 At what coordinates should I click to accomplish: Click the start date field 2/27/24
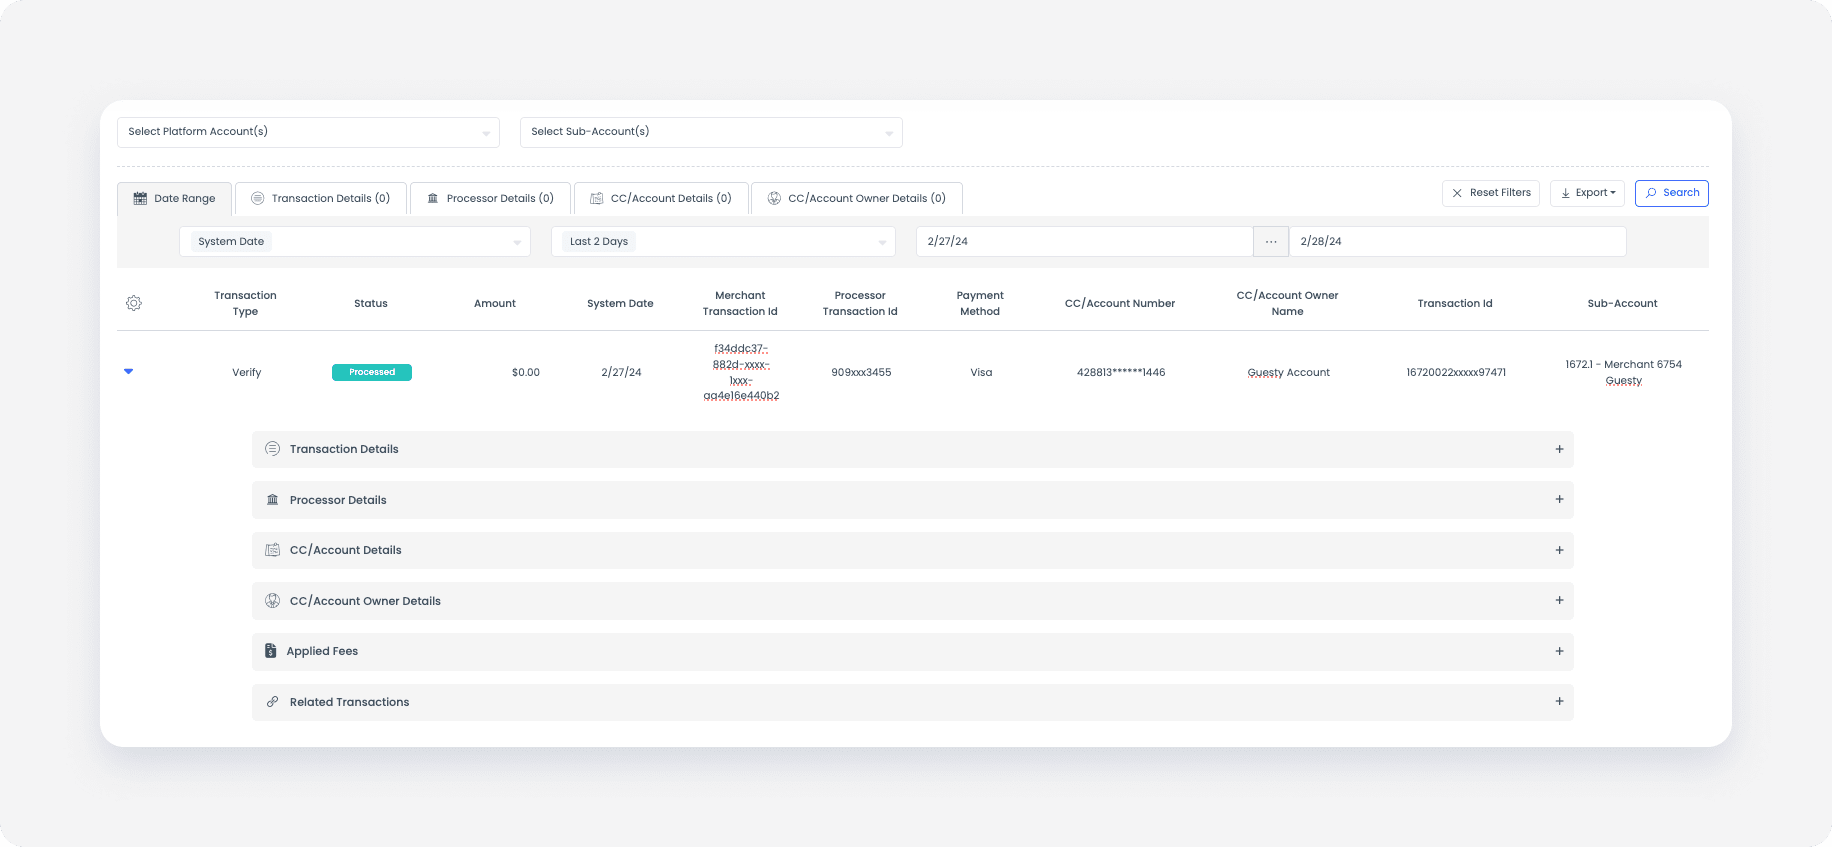(x=1084, y=242)
